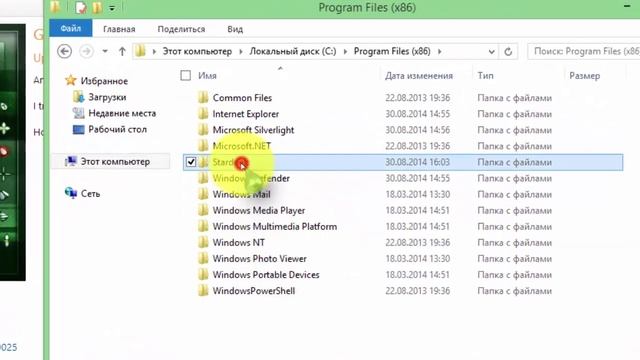
Task: Click the Сеть network icon
Action: click(71, 193)
